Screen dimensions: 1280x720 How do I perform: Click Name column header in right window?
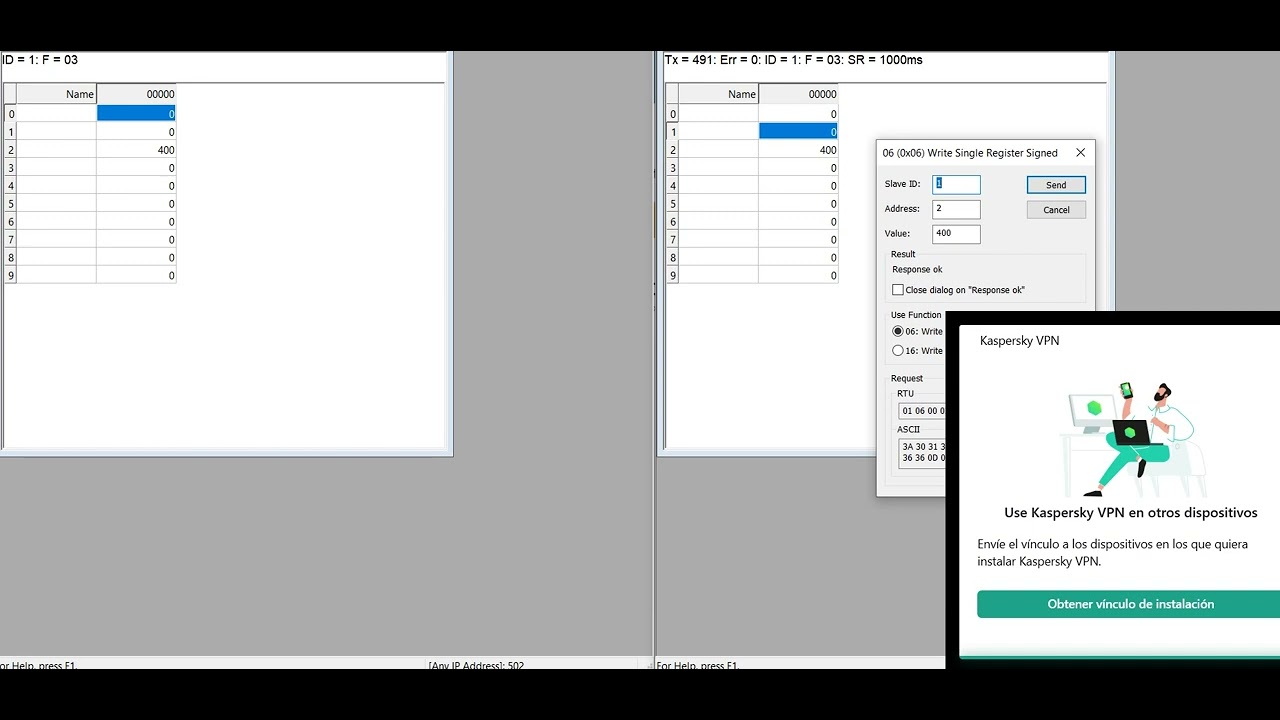point(719,94)
